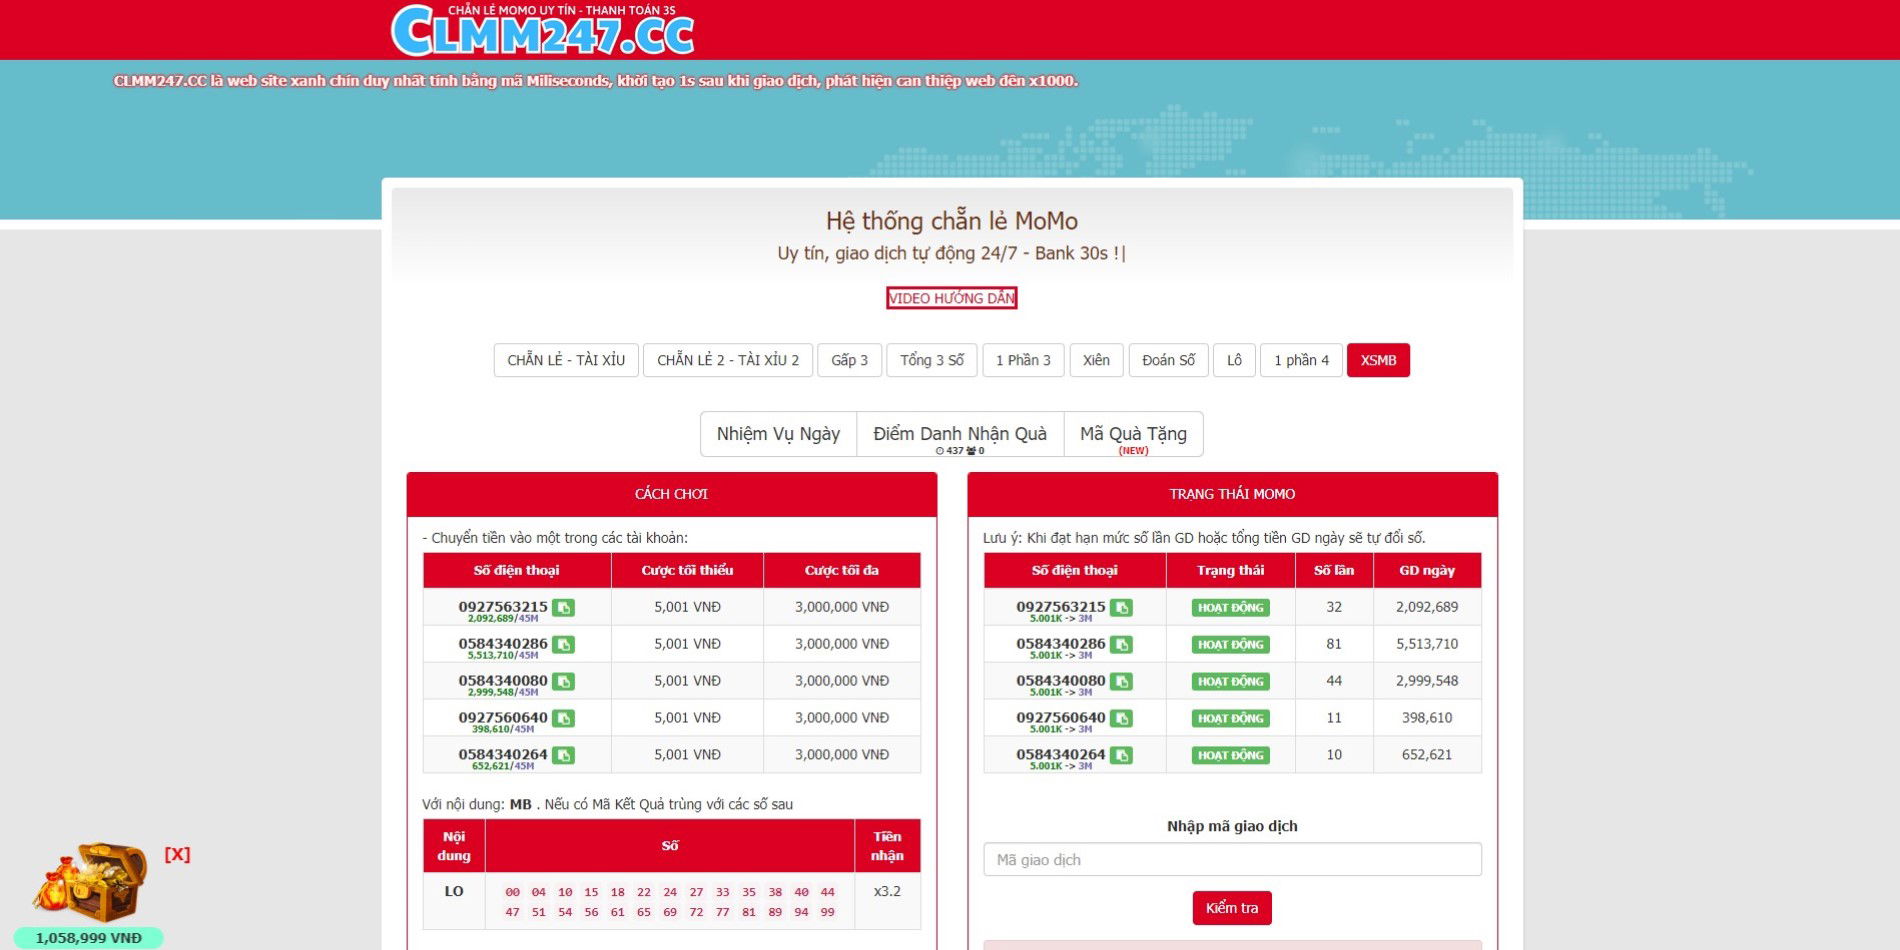
Task: Copy phone 0927560640 in Cách Chơi table
Action: [563, 718]
